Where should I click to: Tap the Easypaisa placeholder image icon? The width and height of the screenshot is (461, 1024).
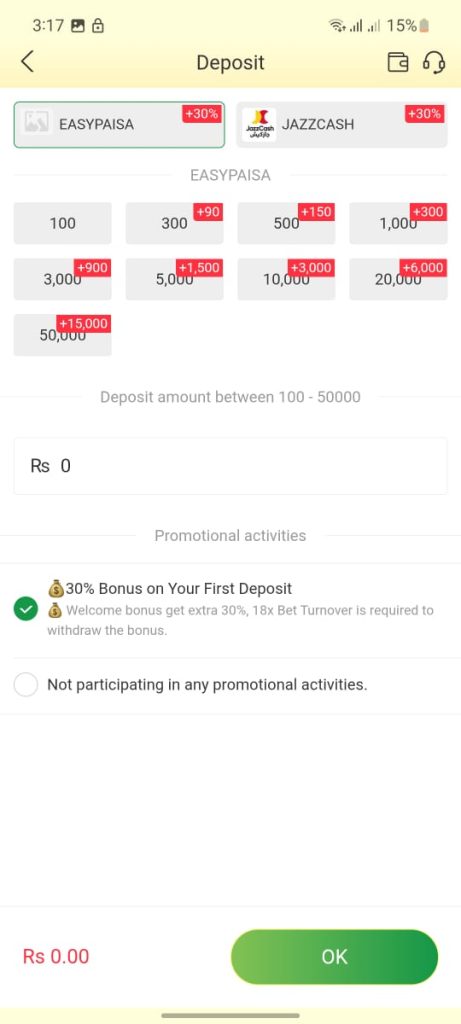point(35,123)
